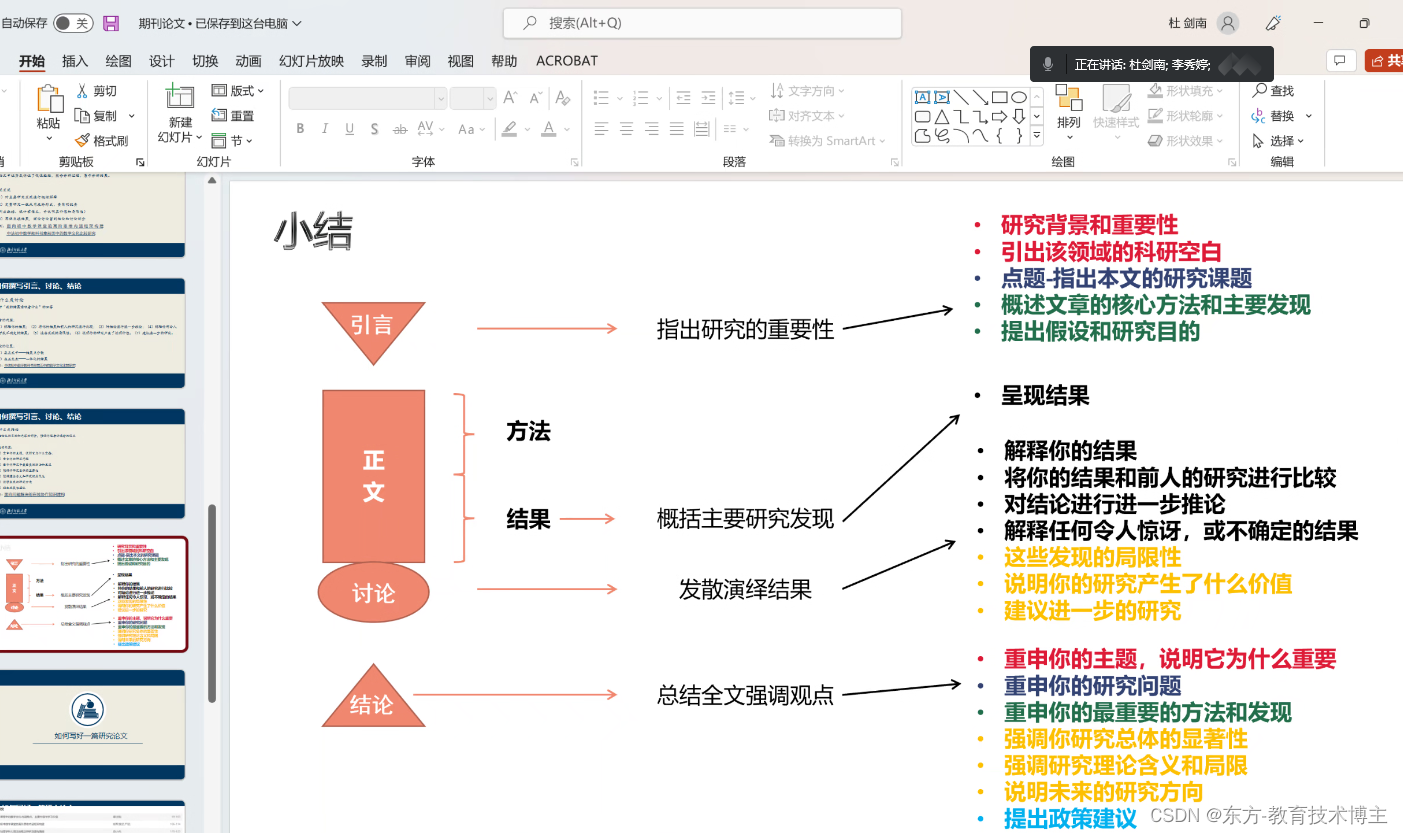Justify the text alignment
This screenshot has height=834, width=1403.
(x=676, y=129)
